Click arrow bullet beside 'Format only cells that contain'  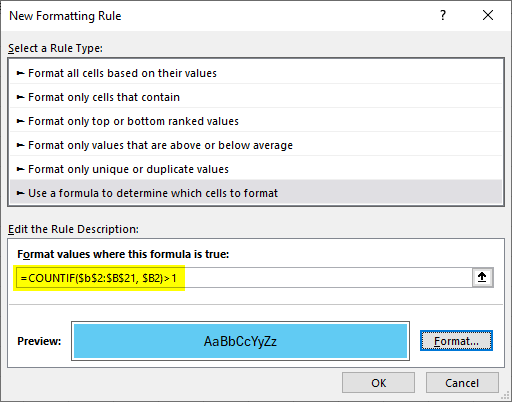click(20, 97)
